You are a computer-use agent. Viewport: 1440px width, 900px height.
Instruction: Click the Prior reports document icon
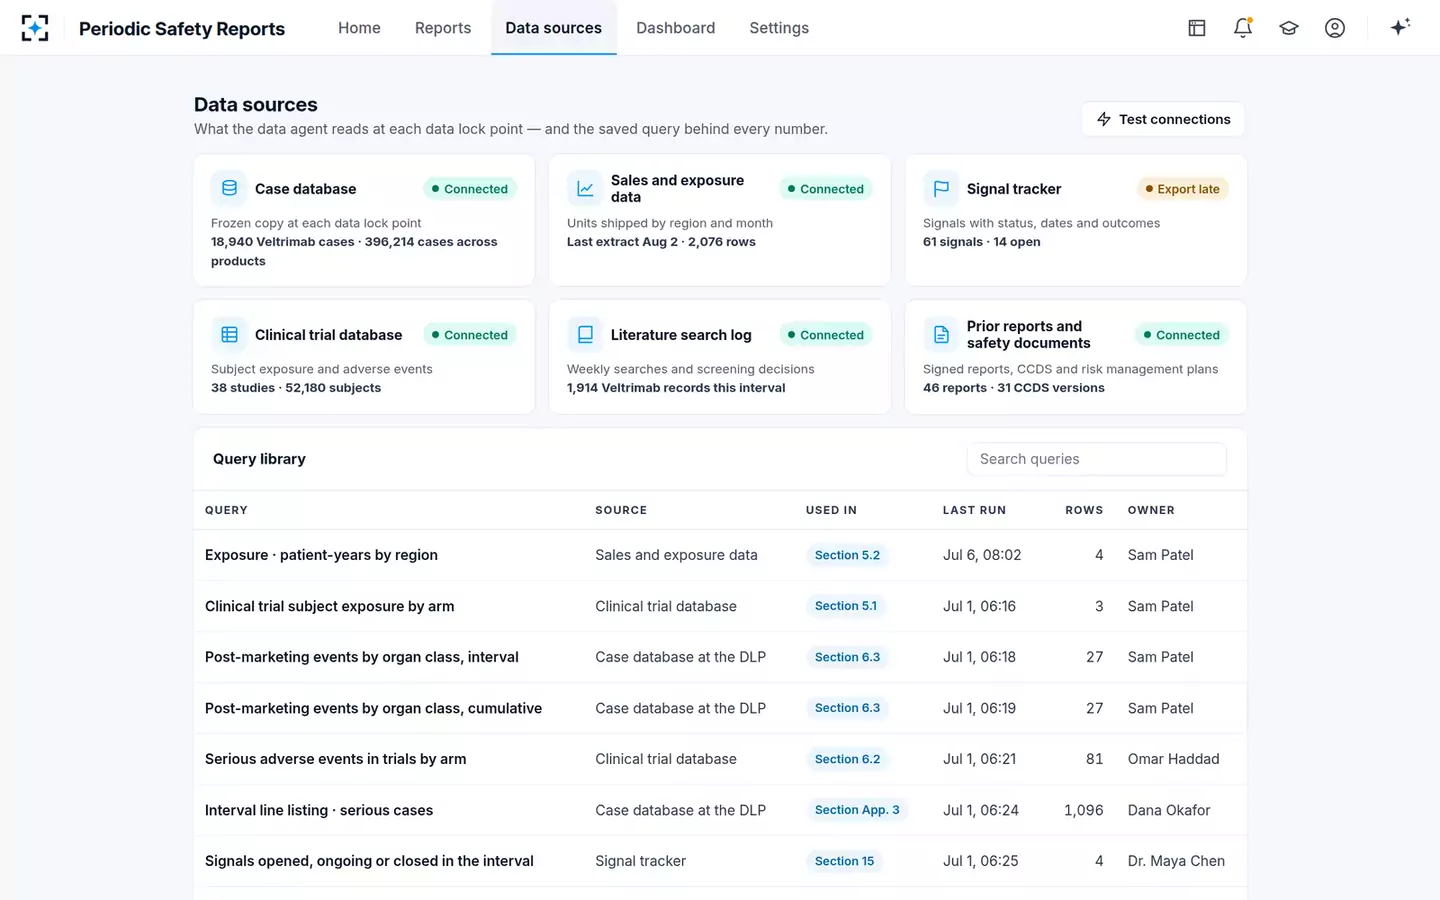pos(941,334)
